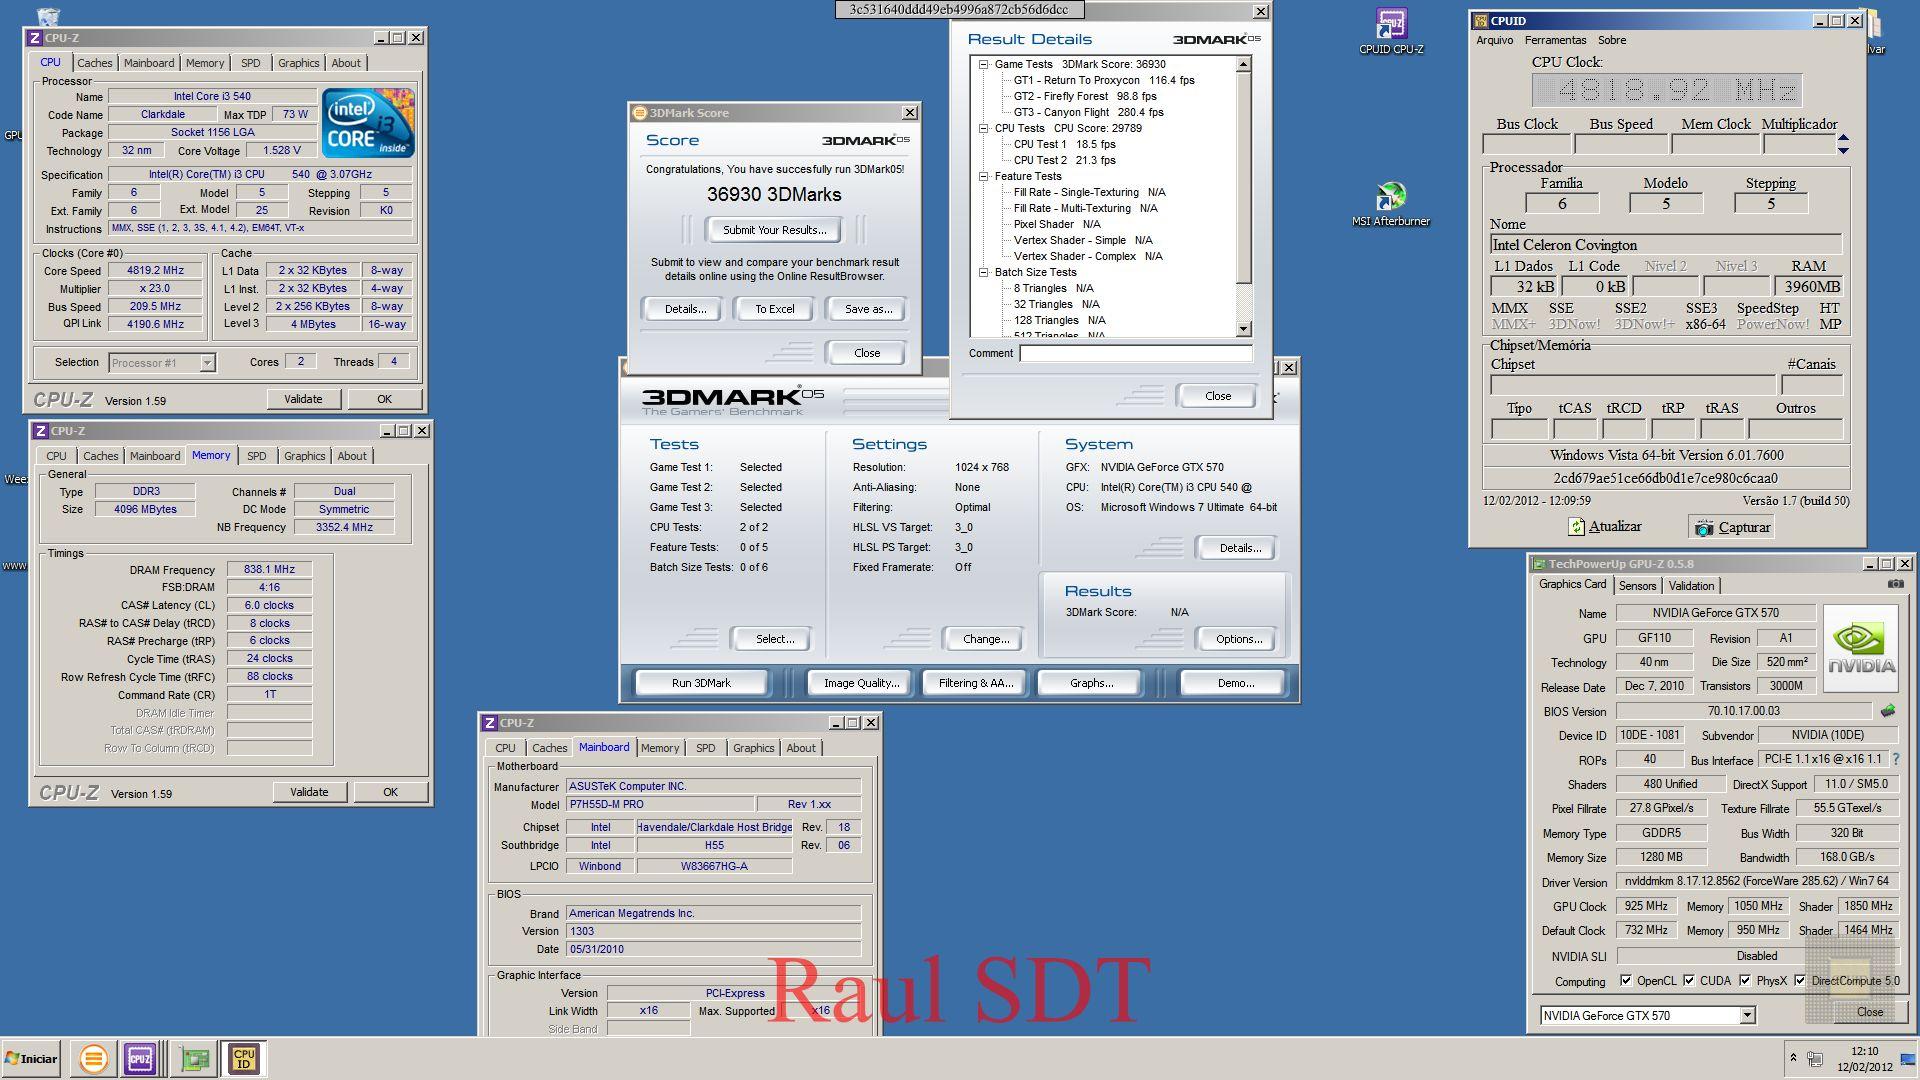Click Validate in Memory CPU-Z window
The height and width of the screenshot is (1080, 1920).
[x=309, y=792]
